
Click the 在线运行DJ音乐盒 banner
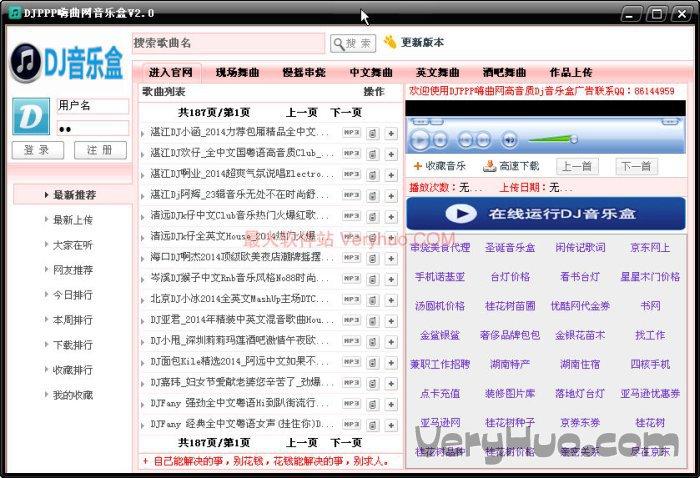(x=546, y=213)
